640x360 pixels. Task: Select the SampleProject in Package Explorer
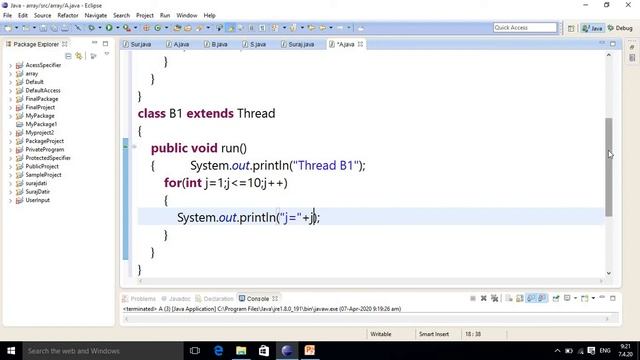[x=43, y=175]
